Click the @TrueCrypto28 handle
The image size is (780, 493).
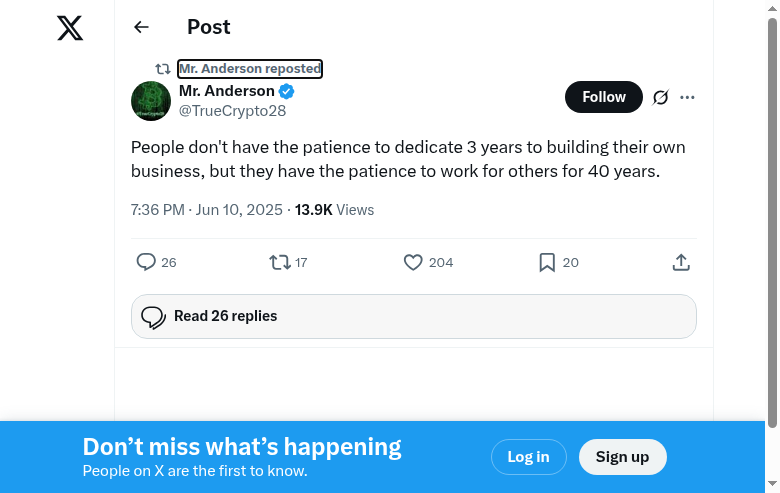click(x=232, y=111)
